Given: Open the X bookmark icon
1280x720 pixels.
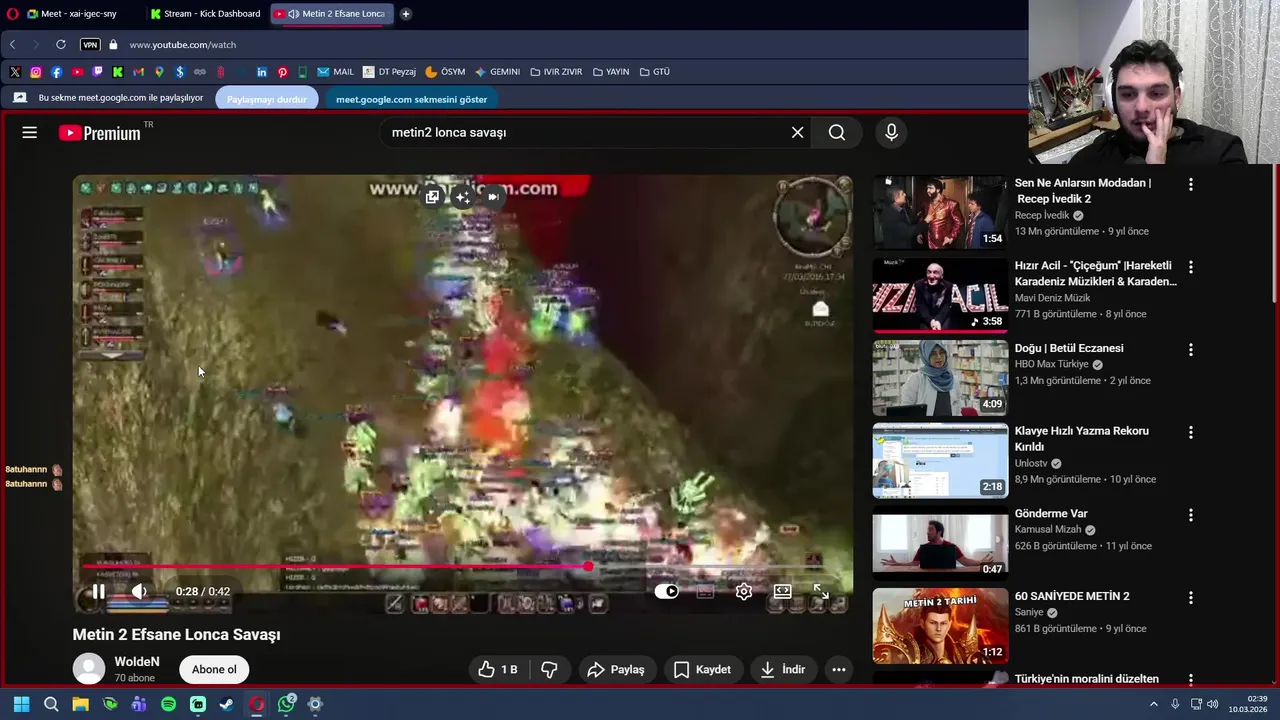Looking at the screenshot, I should coord(15,72).
